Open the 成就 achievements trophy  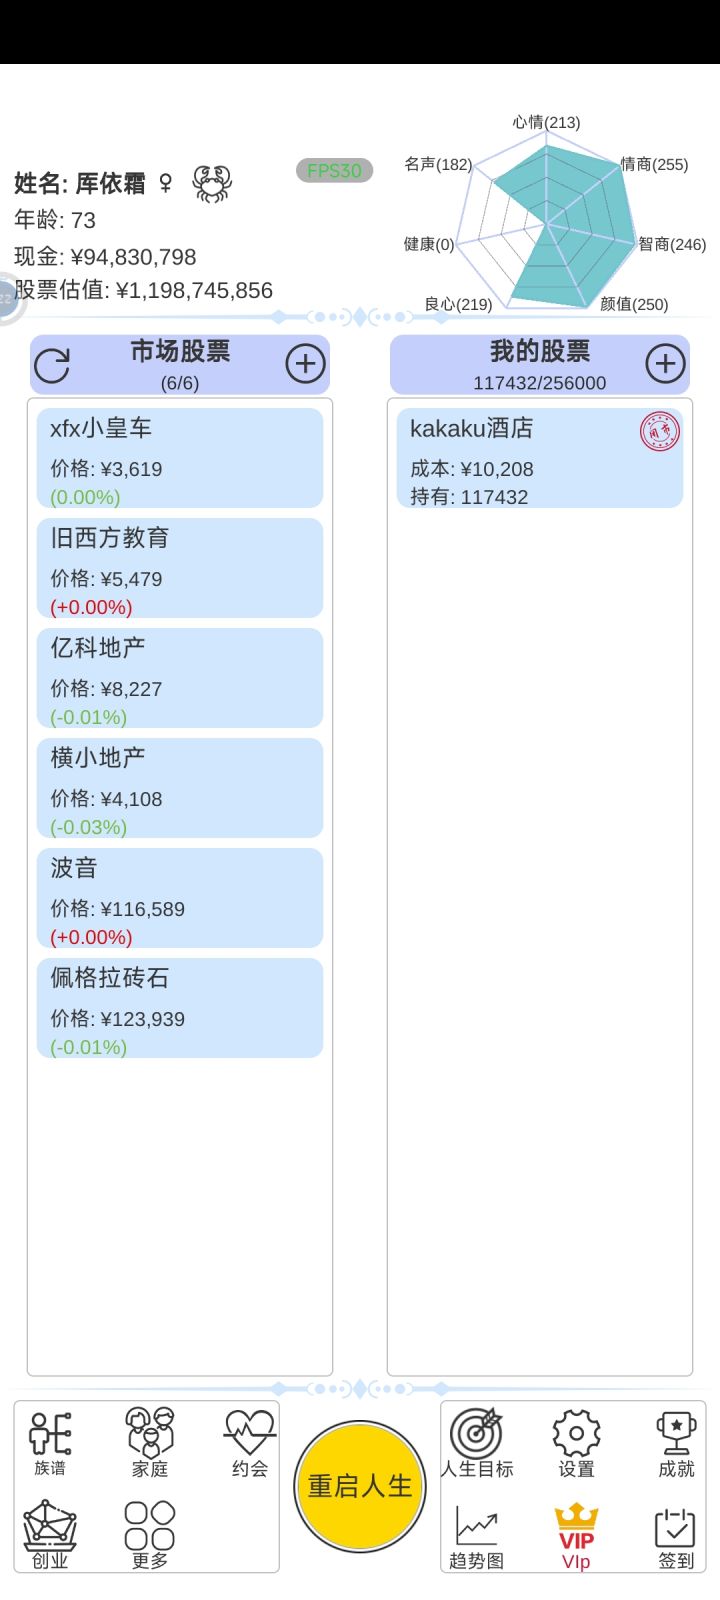tap(676, 1443)
